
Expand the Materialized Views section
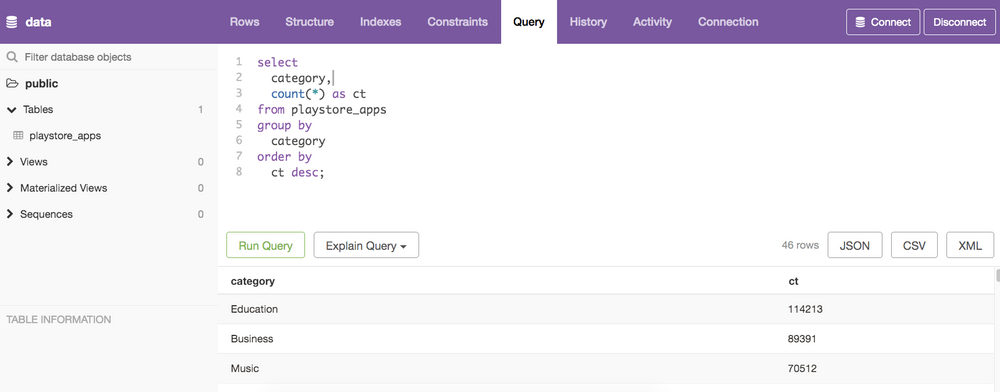click(10, 188)
